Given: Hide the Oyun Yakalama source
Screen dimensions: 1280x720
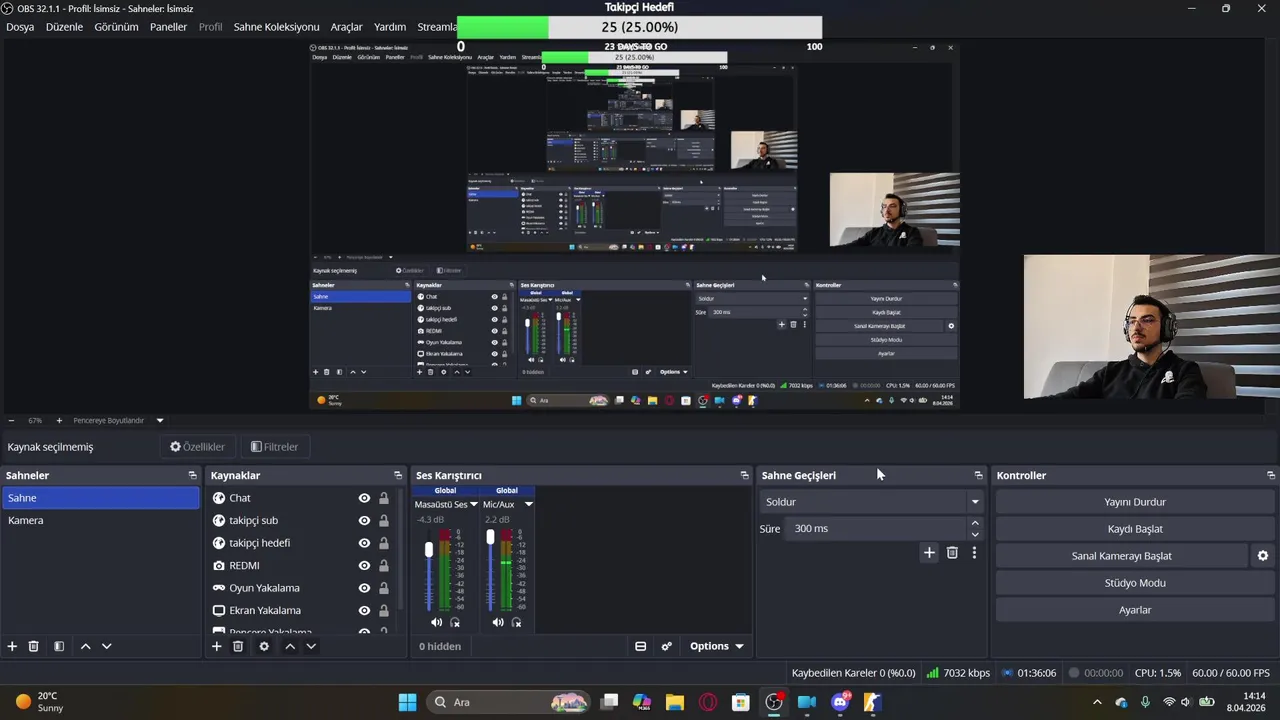Looking at the screenshot, I should coord(364,588).
